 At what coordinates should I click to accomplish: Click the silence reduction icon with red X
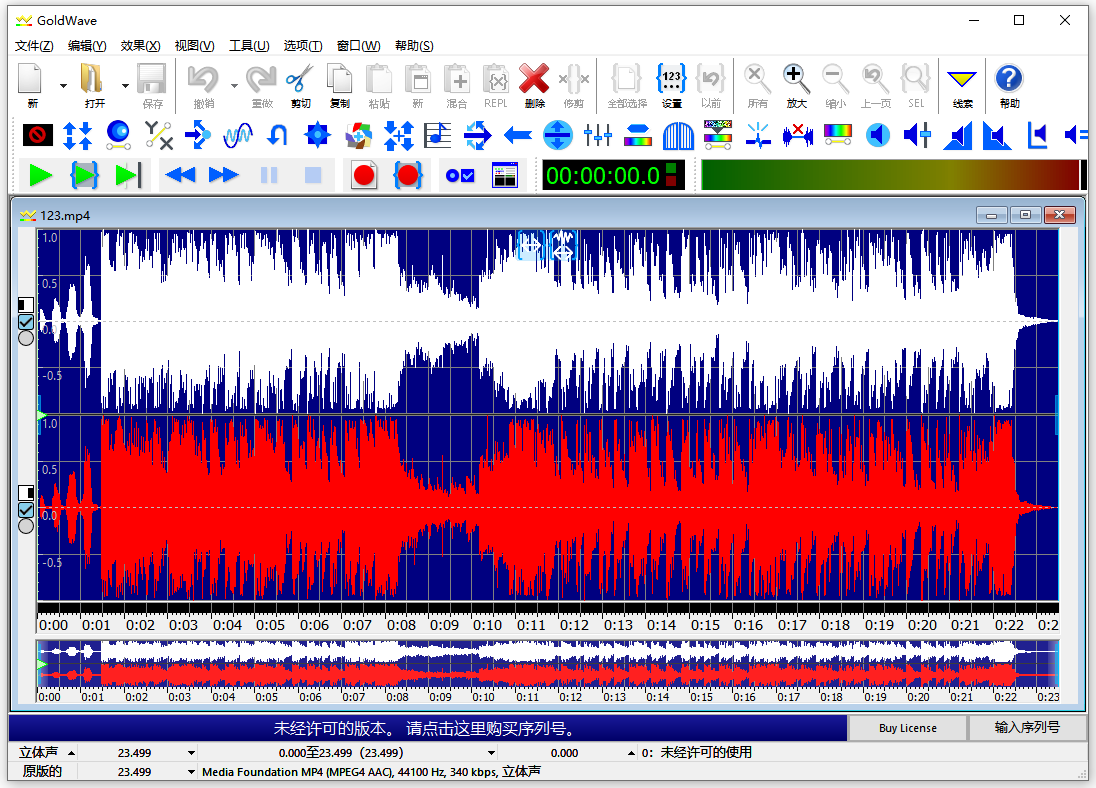point(798,135)
